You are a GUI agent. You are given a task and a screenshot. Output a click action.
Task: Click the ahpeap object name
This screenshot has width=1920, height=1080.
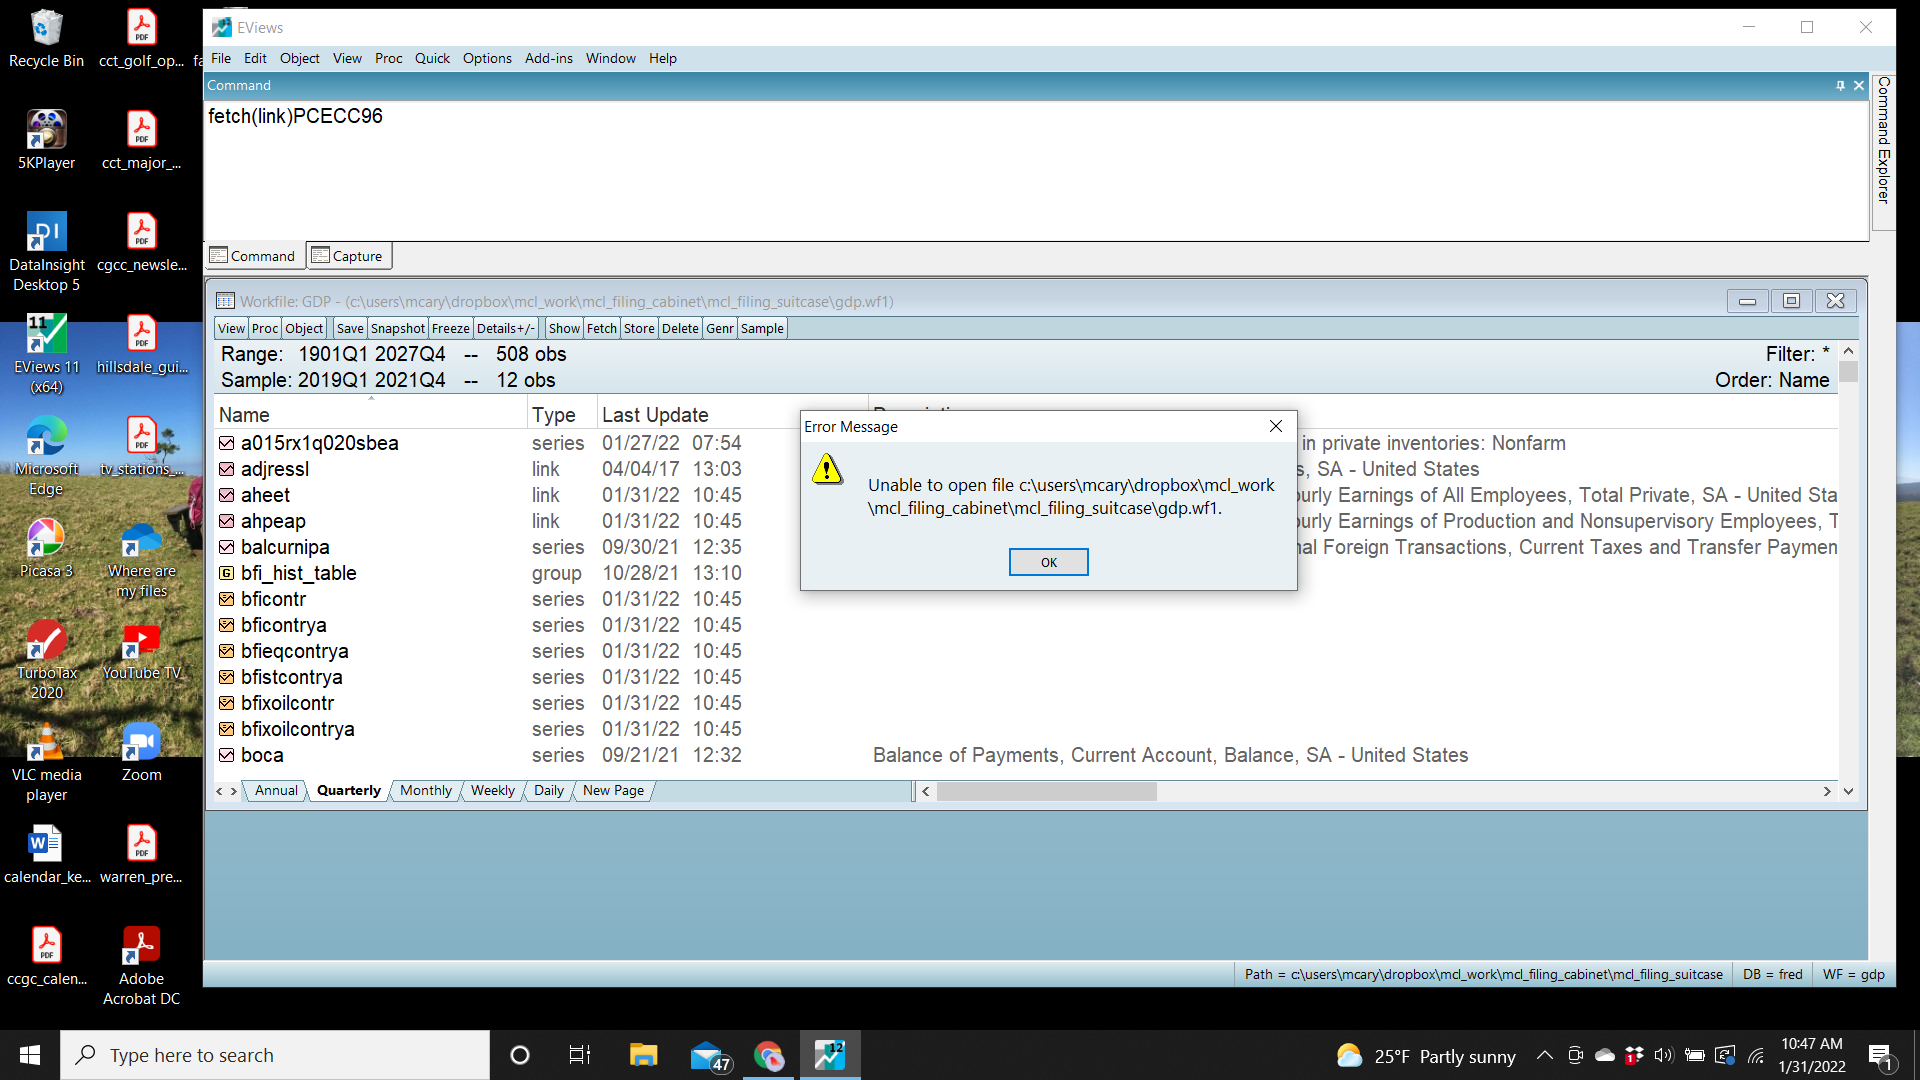273,521
